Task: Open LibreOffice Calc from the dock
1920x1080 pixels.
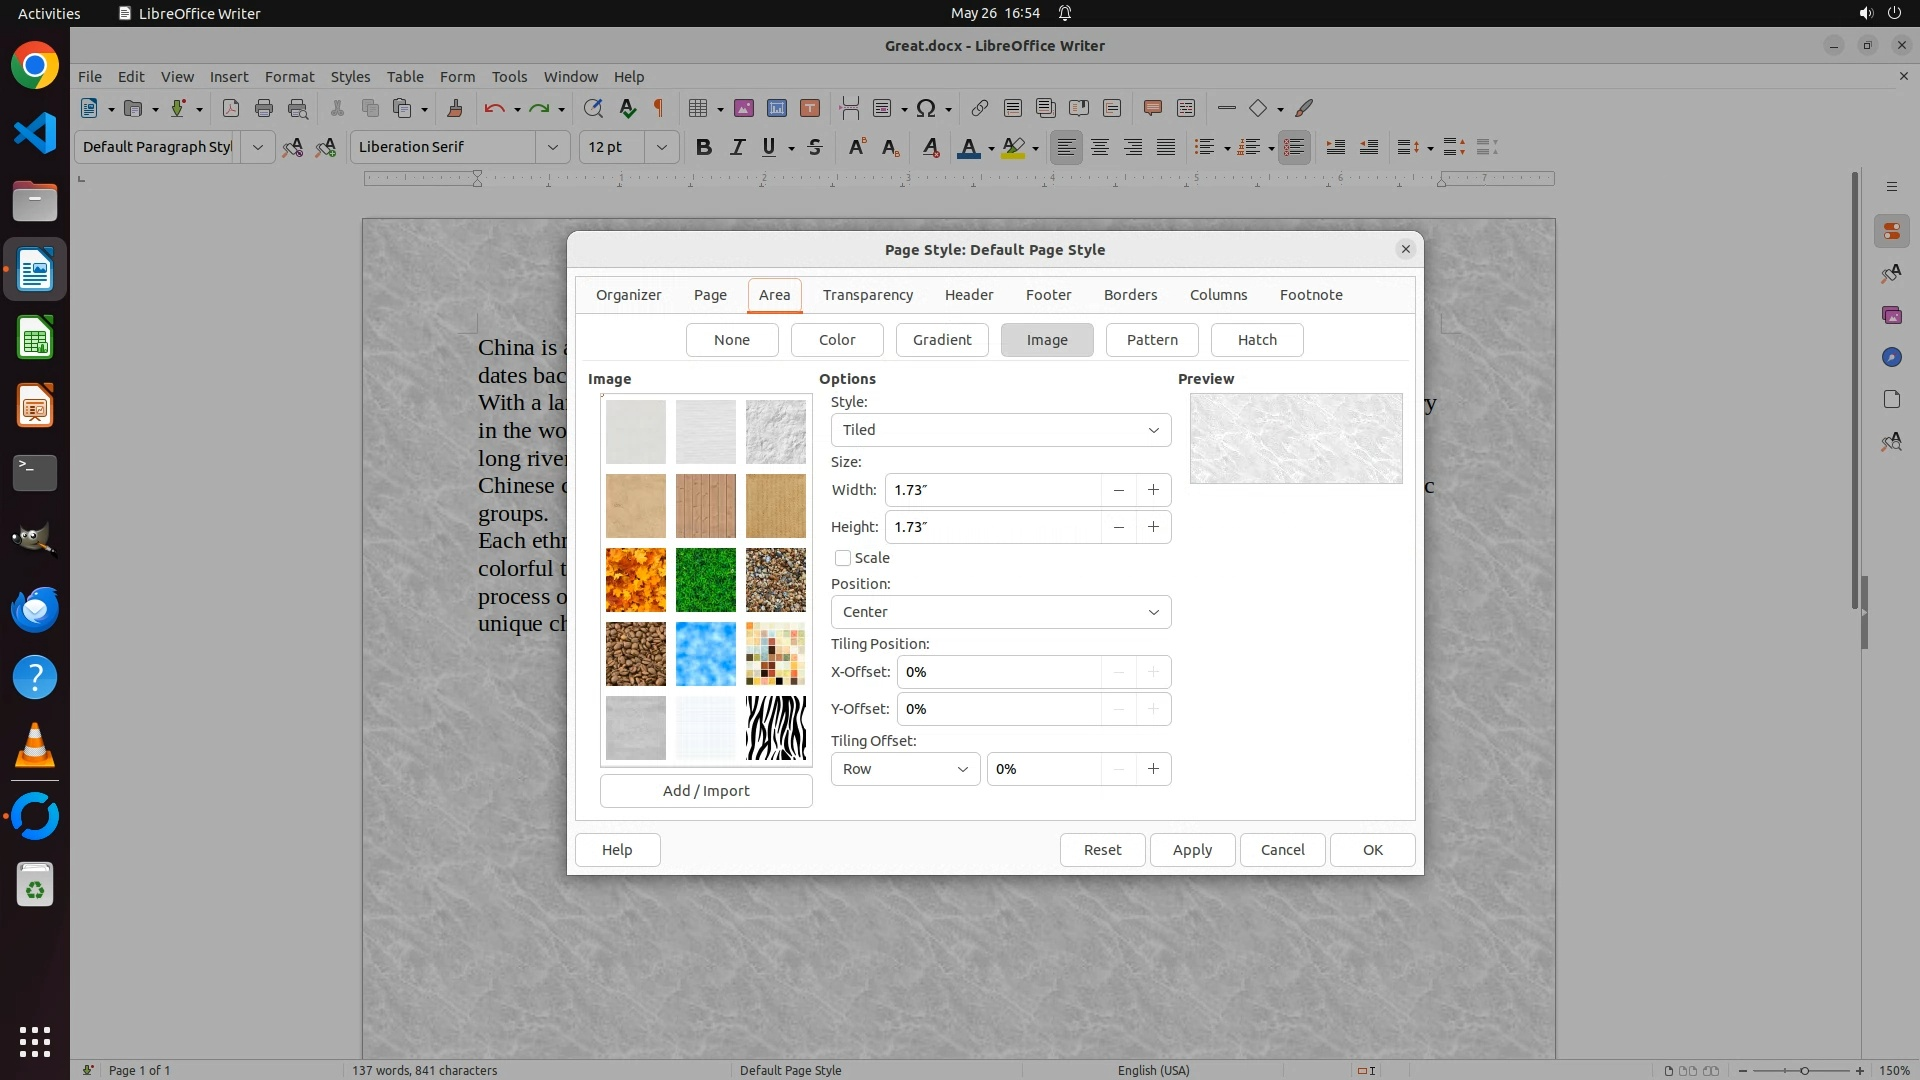Action: [35, 338]
